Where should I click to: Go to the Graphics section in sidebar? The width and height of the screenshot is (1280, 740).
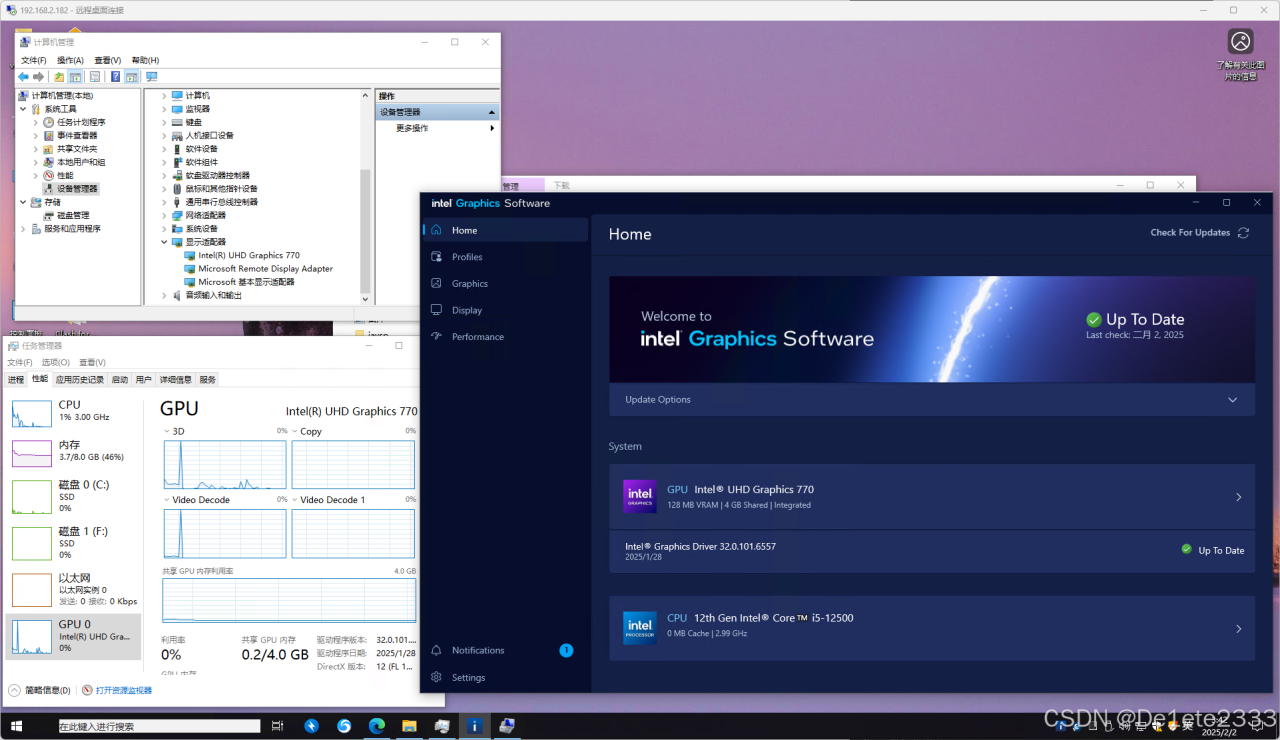coord(469,284)
